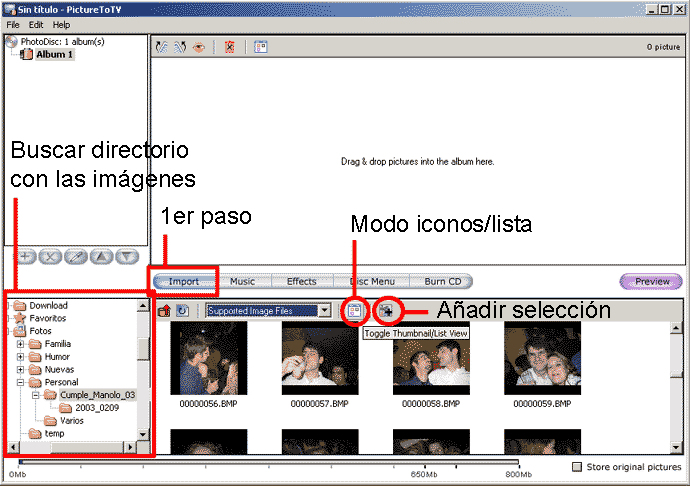Click folder tree horizontal scroll left arrow
Viewport: 690px width, 486px height.
(13, 447)
